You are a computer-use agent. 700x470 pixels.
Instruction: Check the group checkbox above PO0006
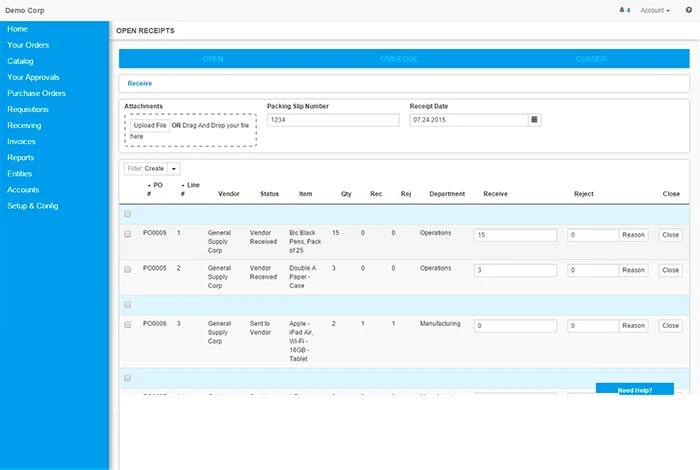(128, 304)
